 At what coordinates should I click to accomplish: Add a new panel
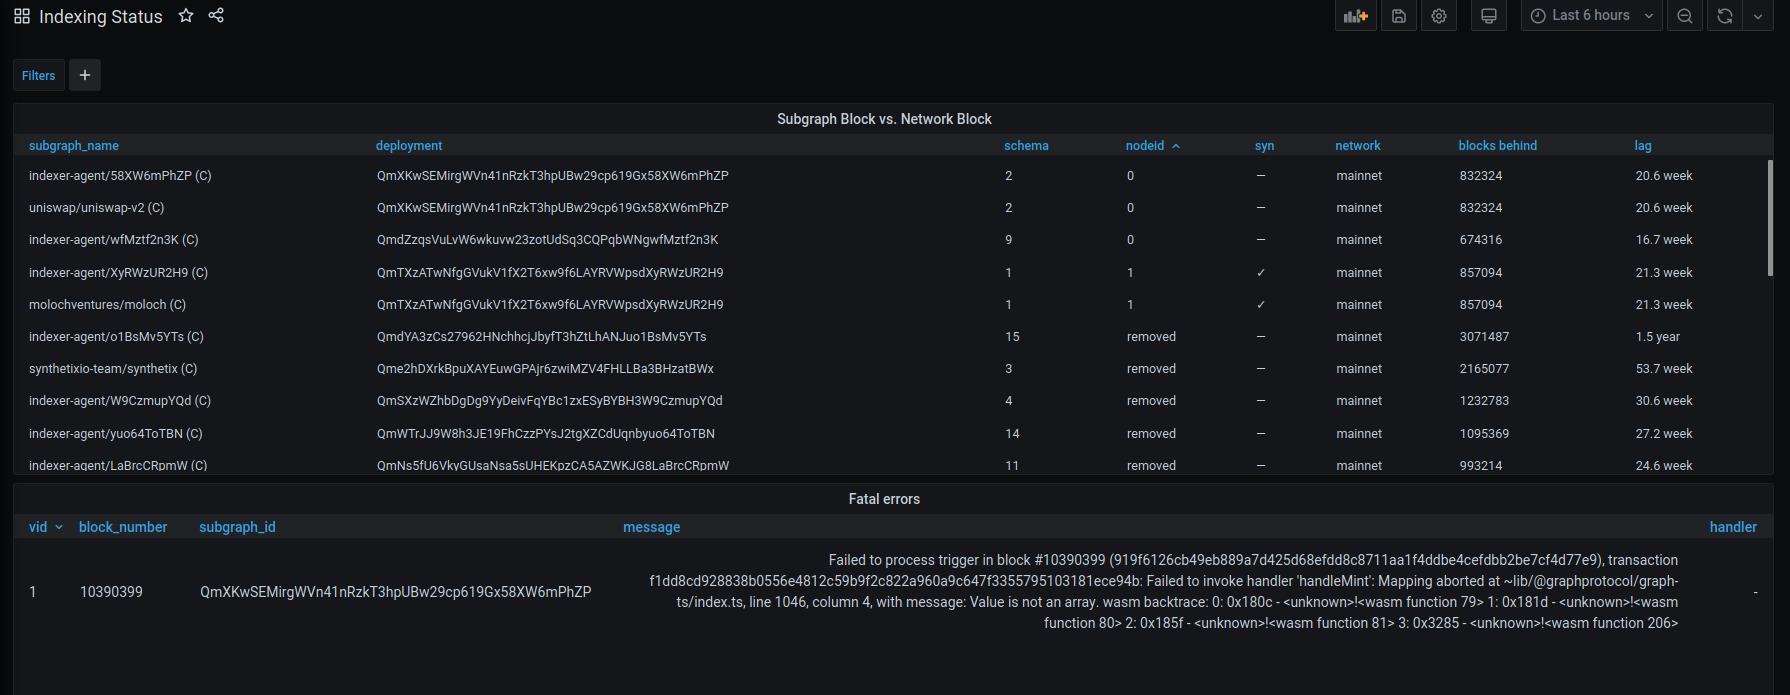pyautogui.click(x=1356, y=16)
